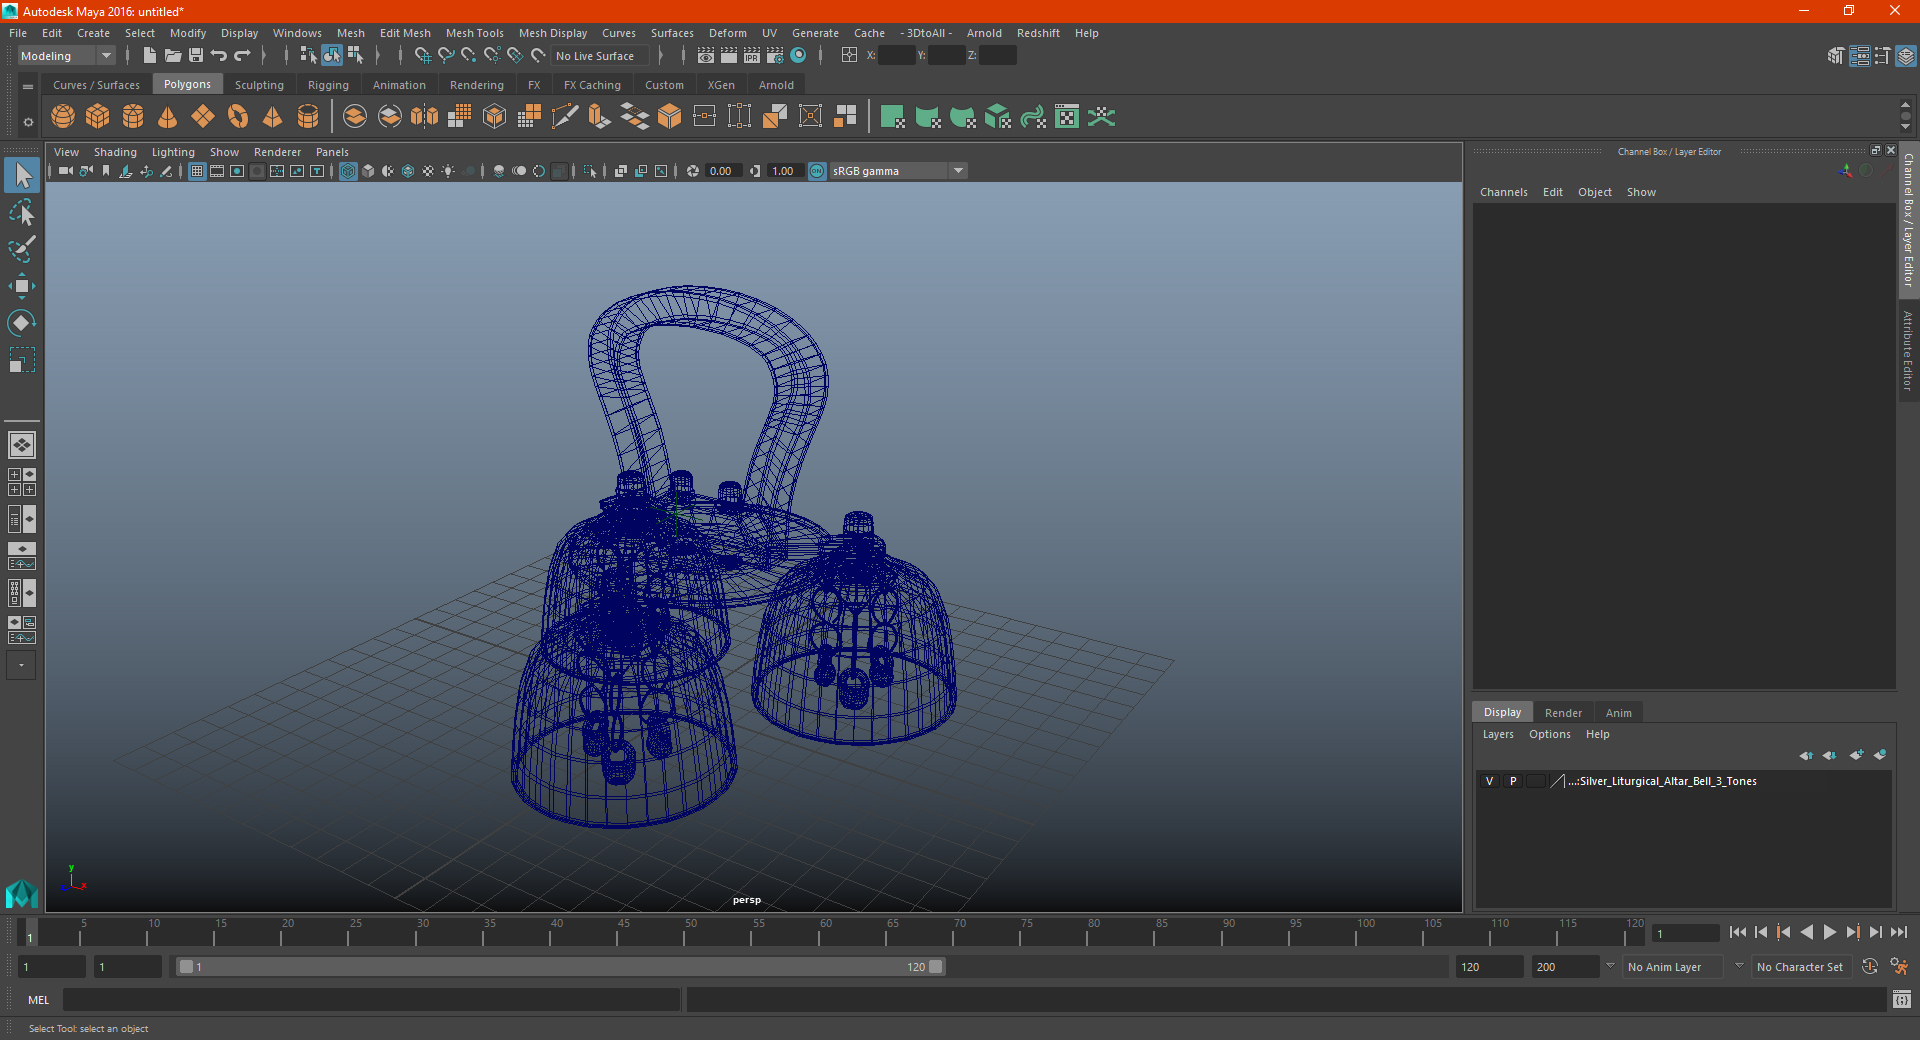
Task: Open Render Settings from status line icon
Action: [775, 56]
